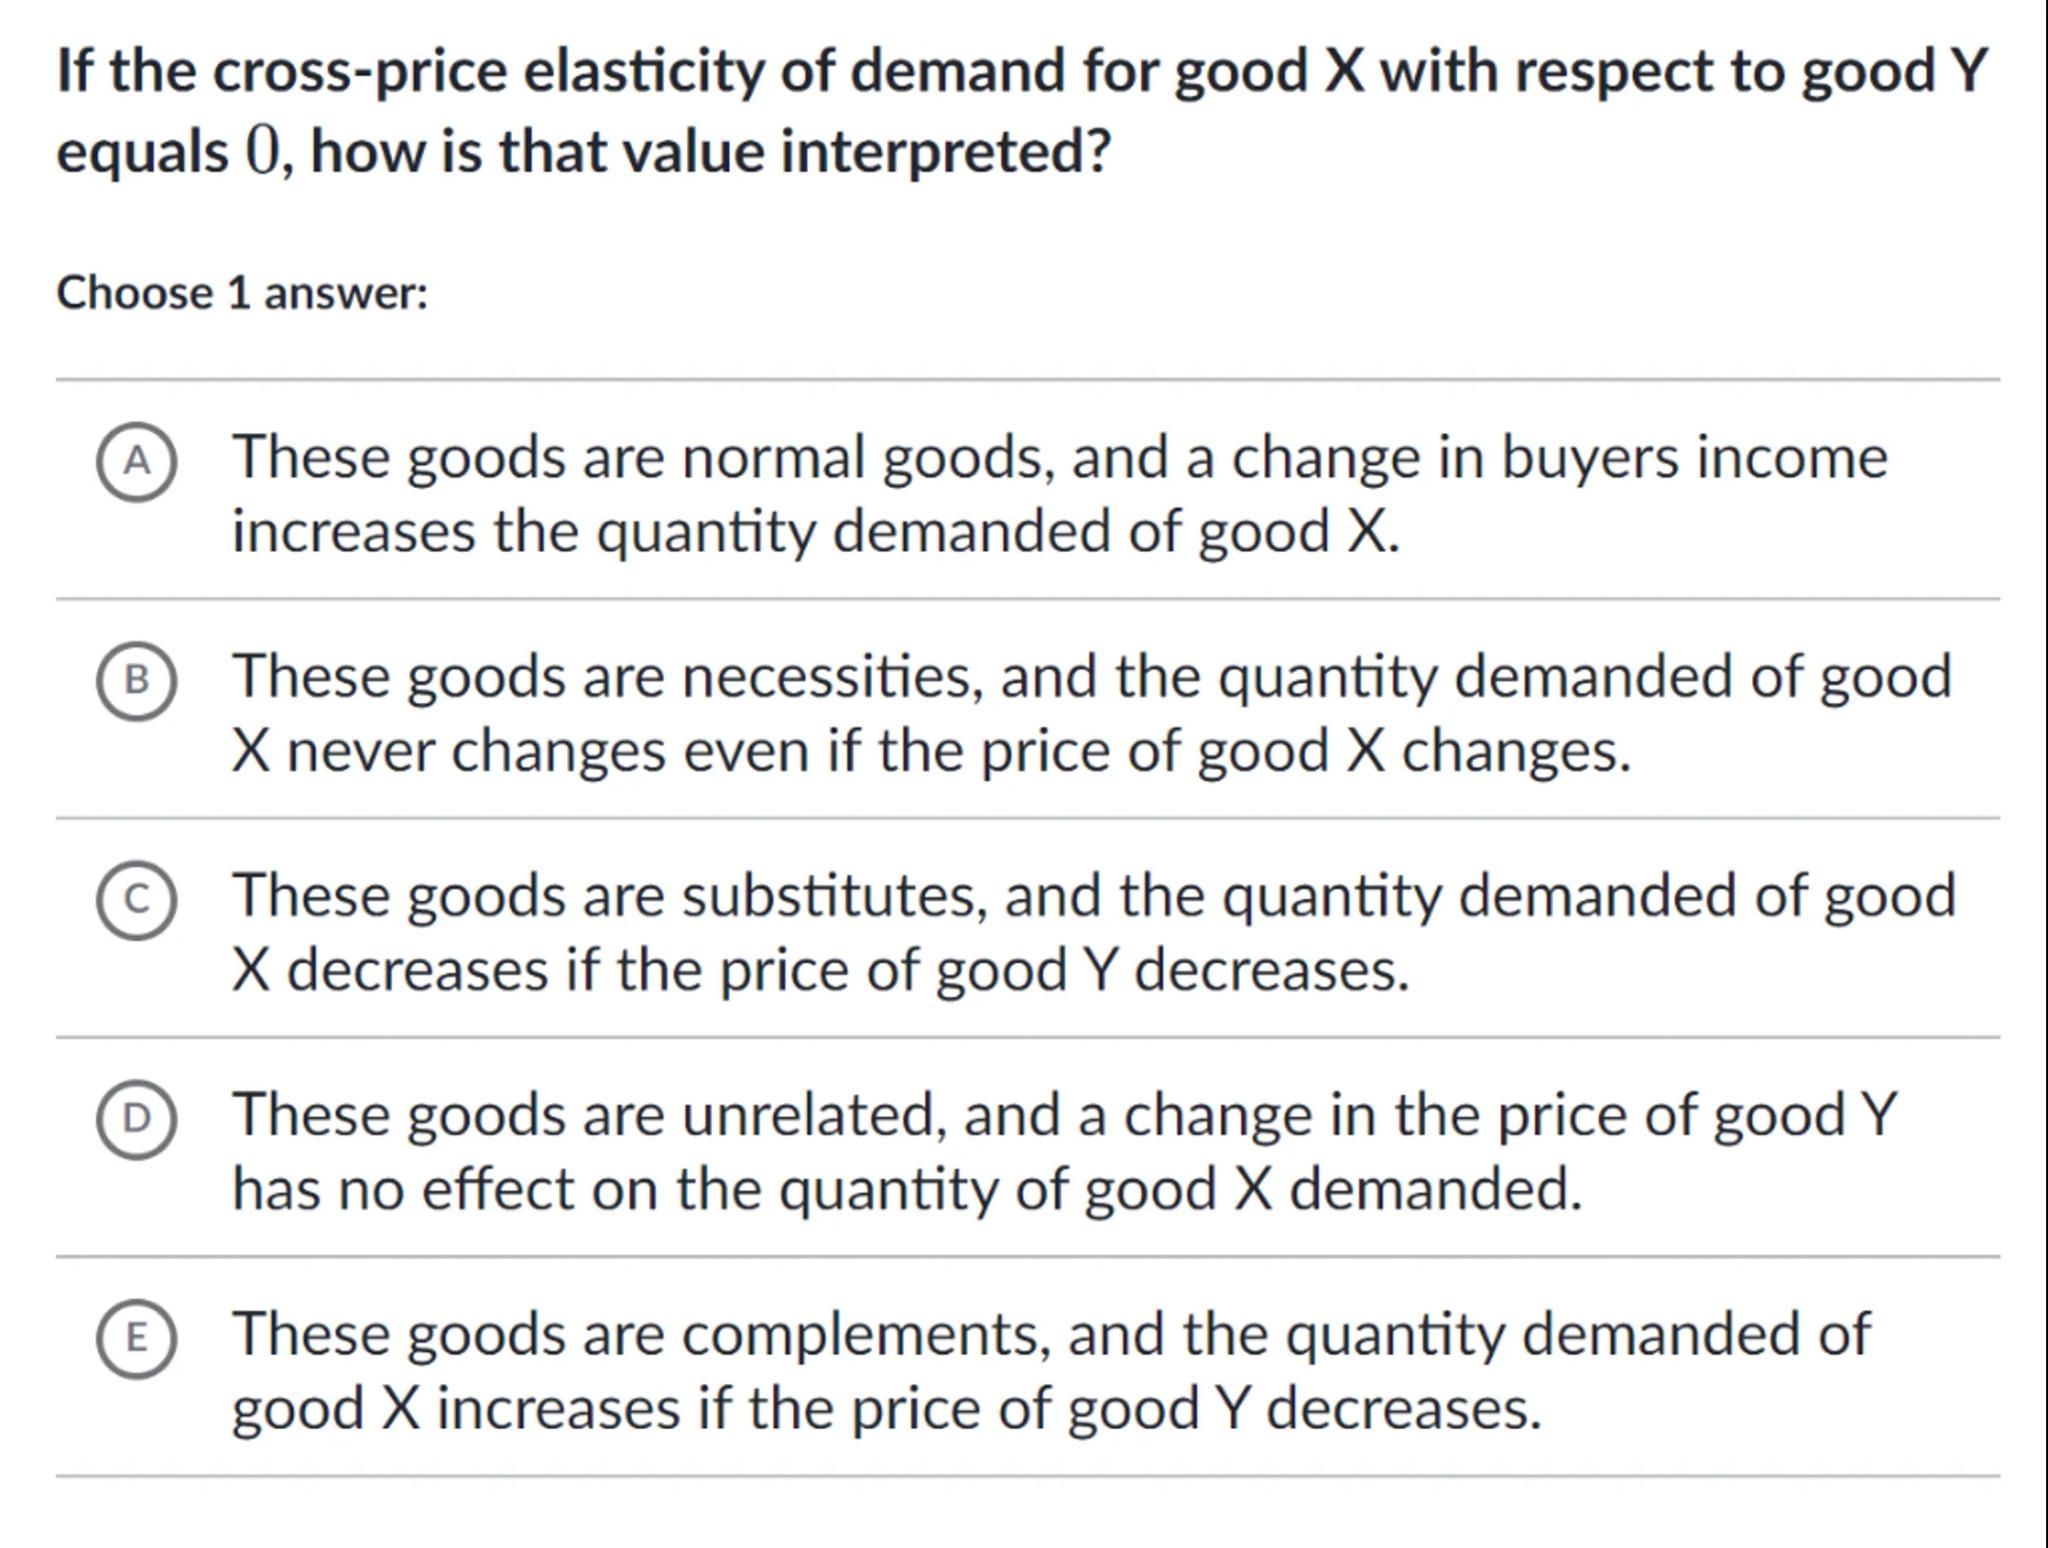
Task: Click "X never changes even if" answer line
Action: [x=930, y=751]
